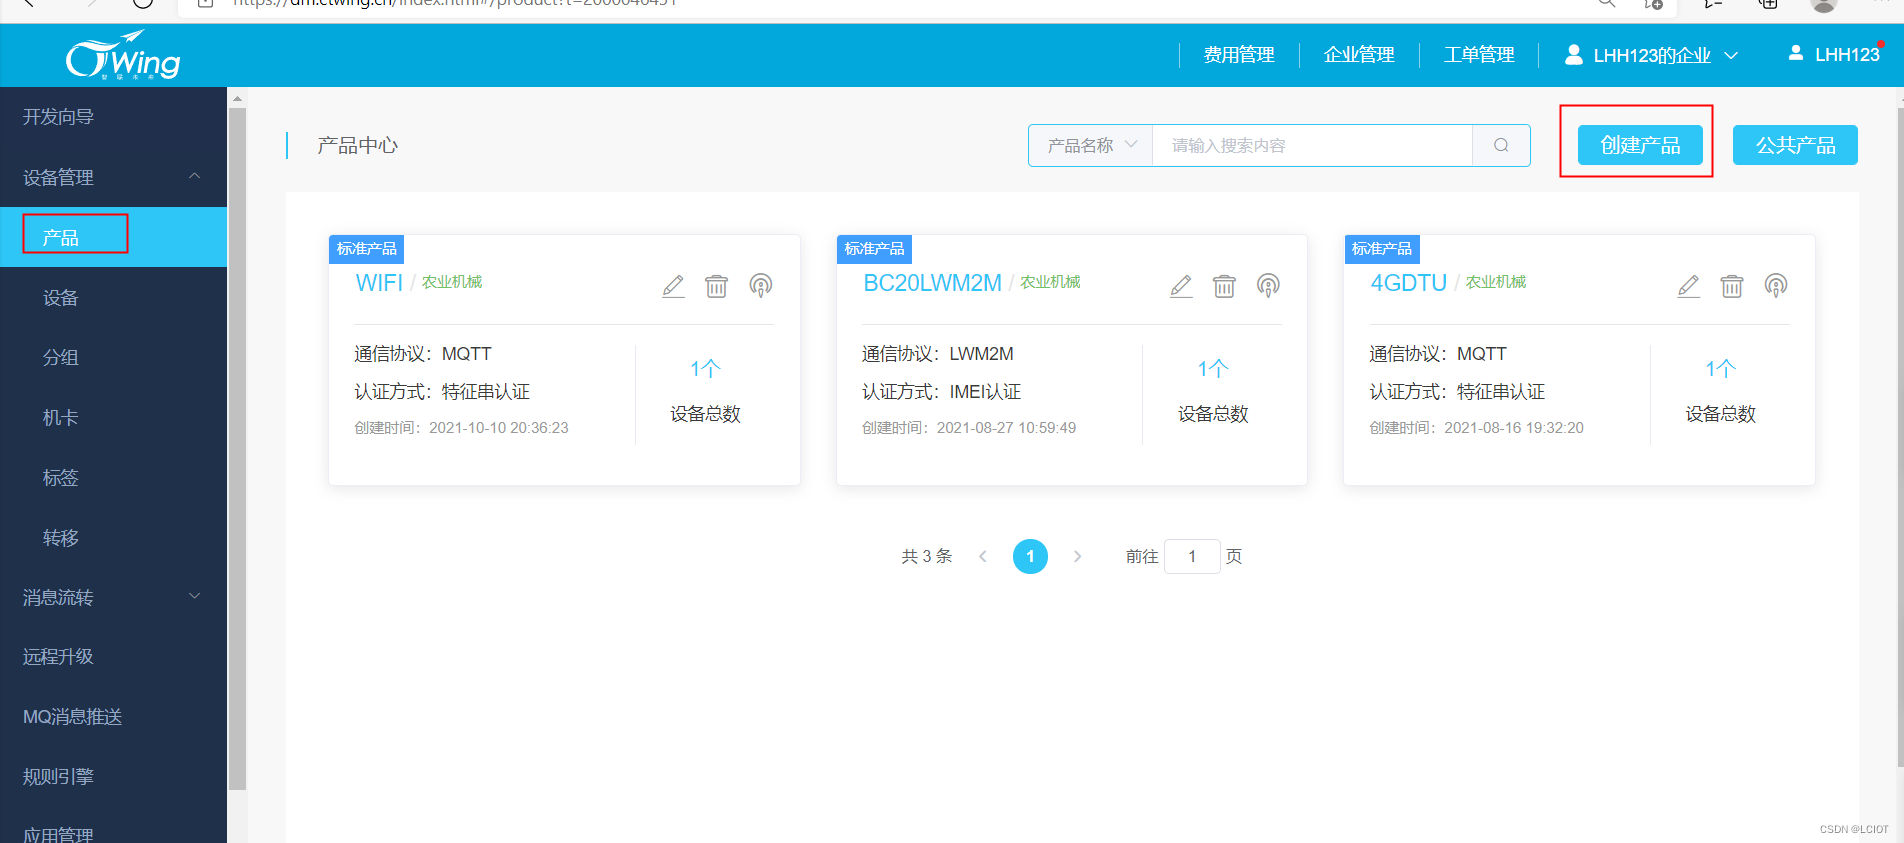The image size is (1904, 843).
Task: Click creation time 2021-08-27 10:59:49
Action: point(1006,428)
